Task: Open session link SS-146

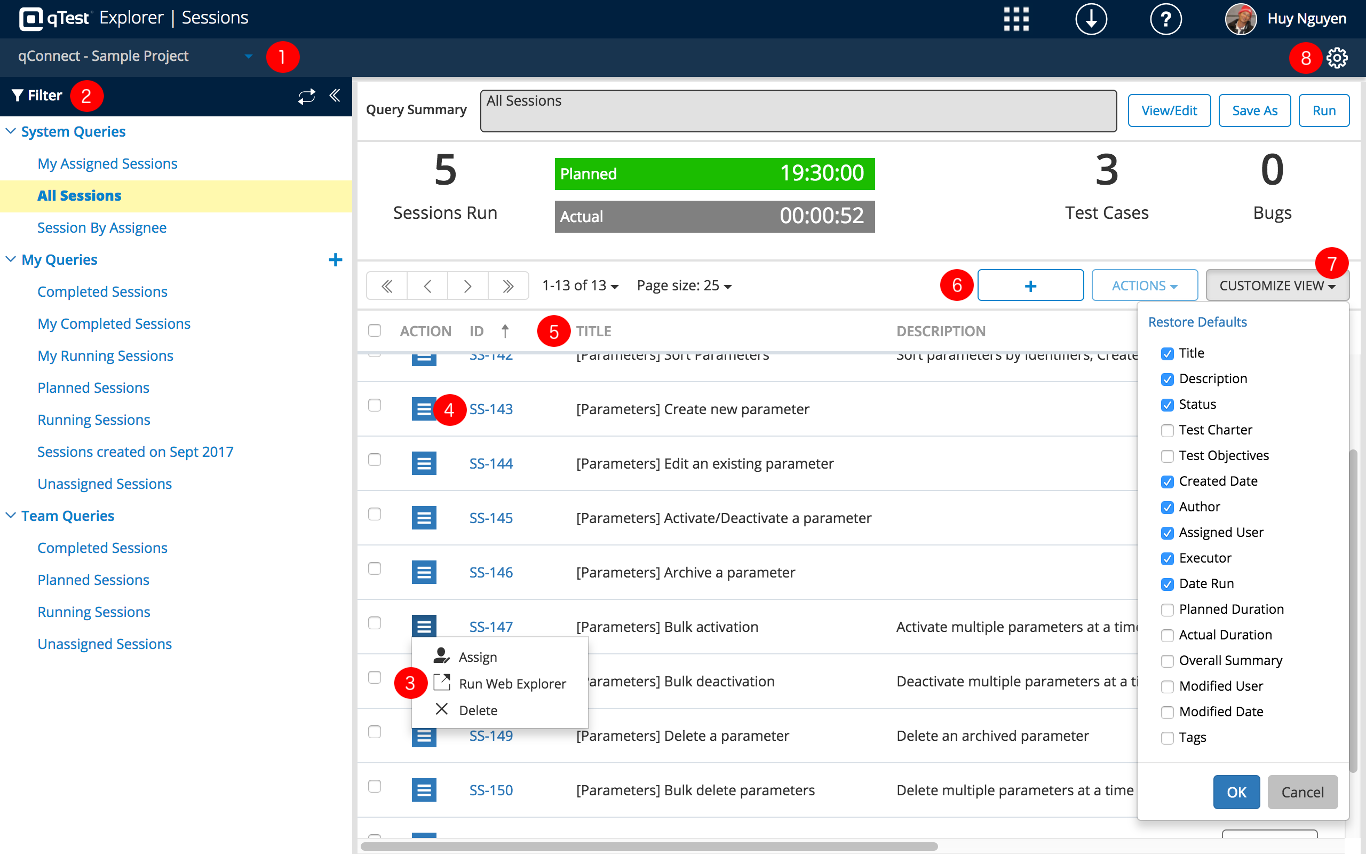Action: coord(491,573)
